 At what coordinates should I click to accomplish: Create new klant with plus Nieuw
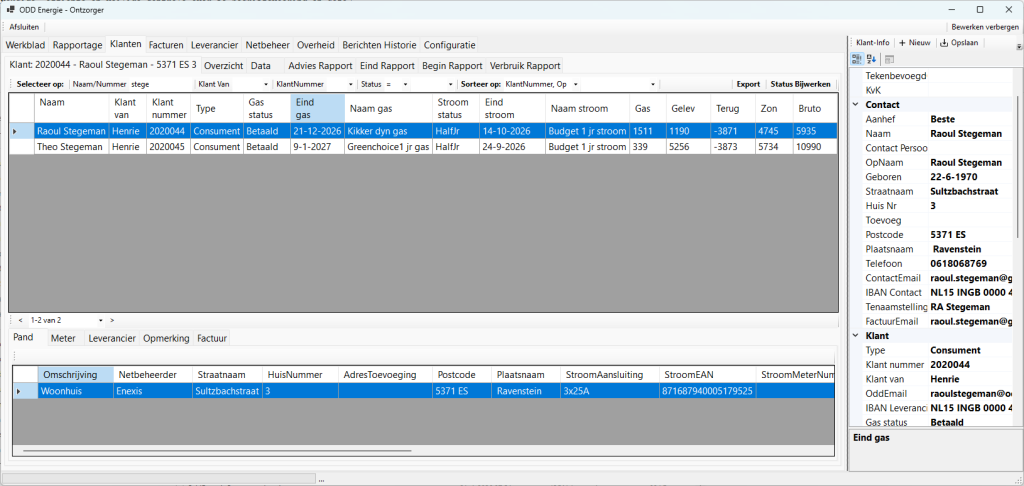click(x=914, y=42)
